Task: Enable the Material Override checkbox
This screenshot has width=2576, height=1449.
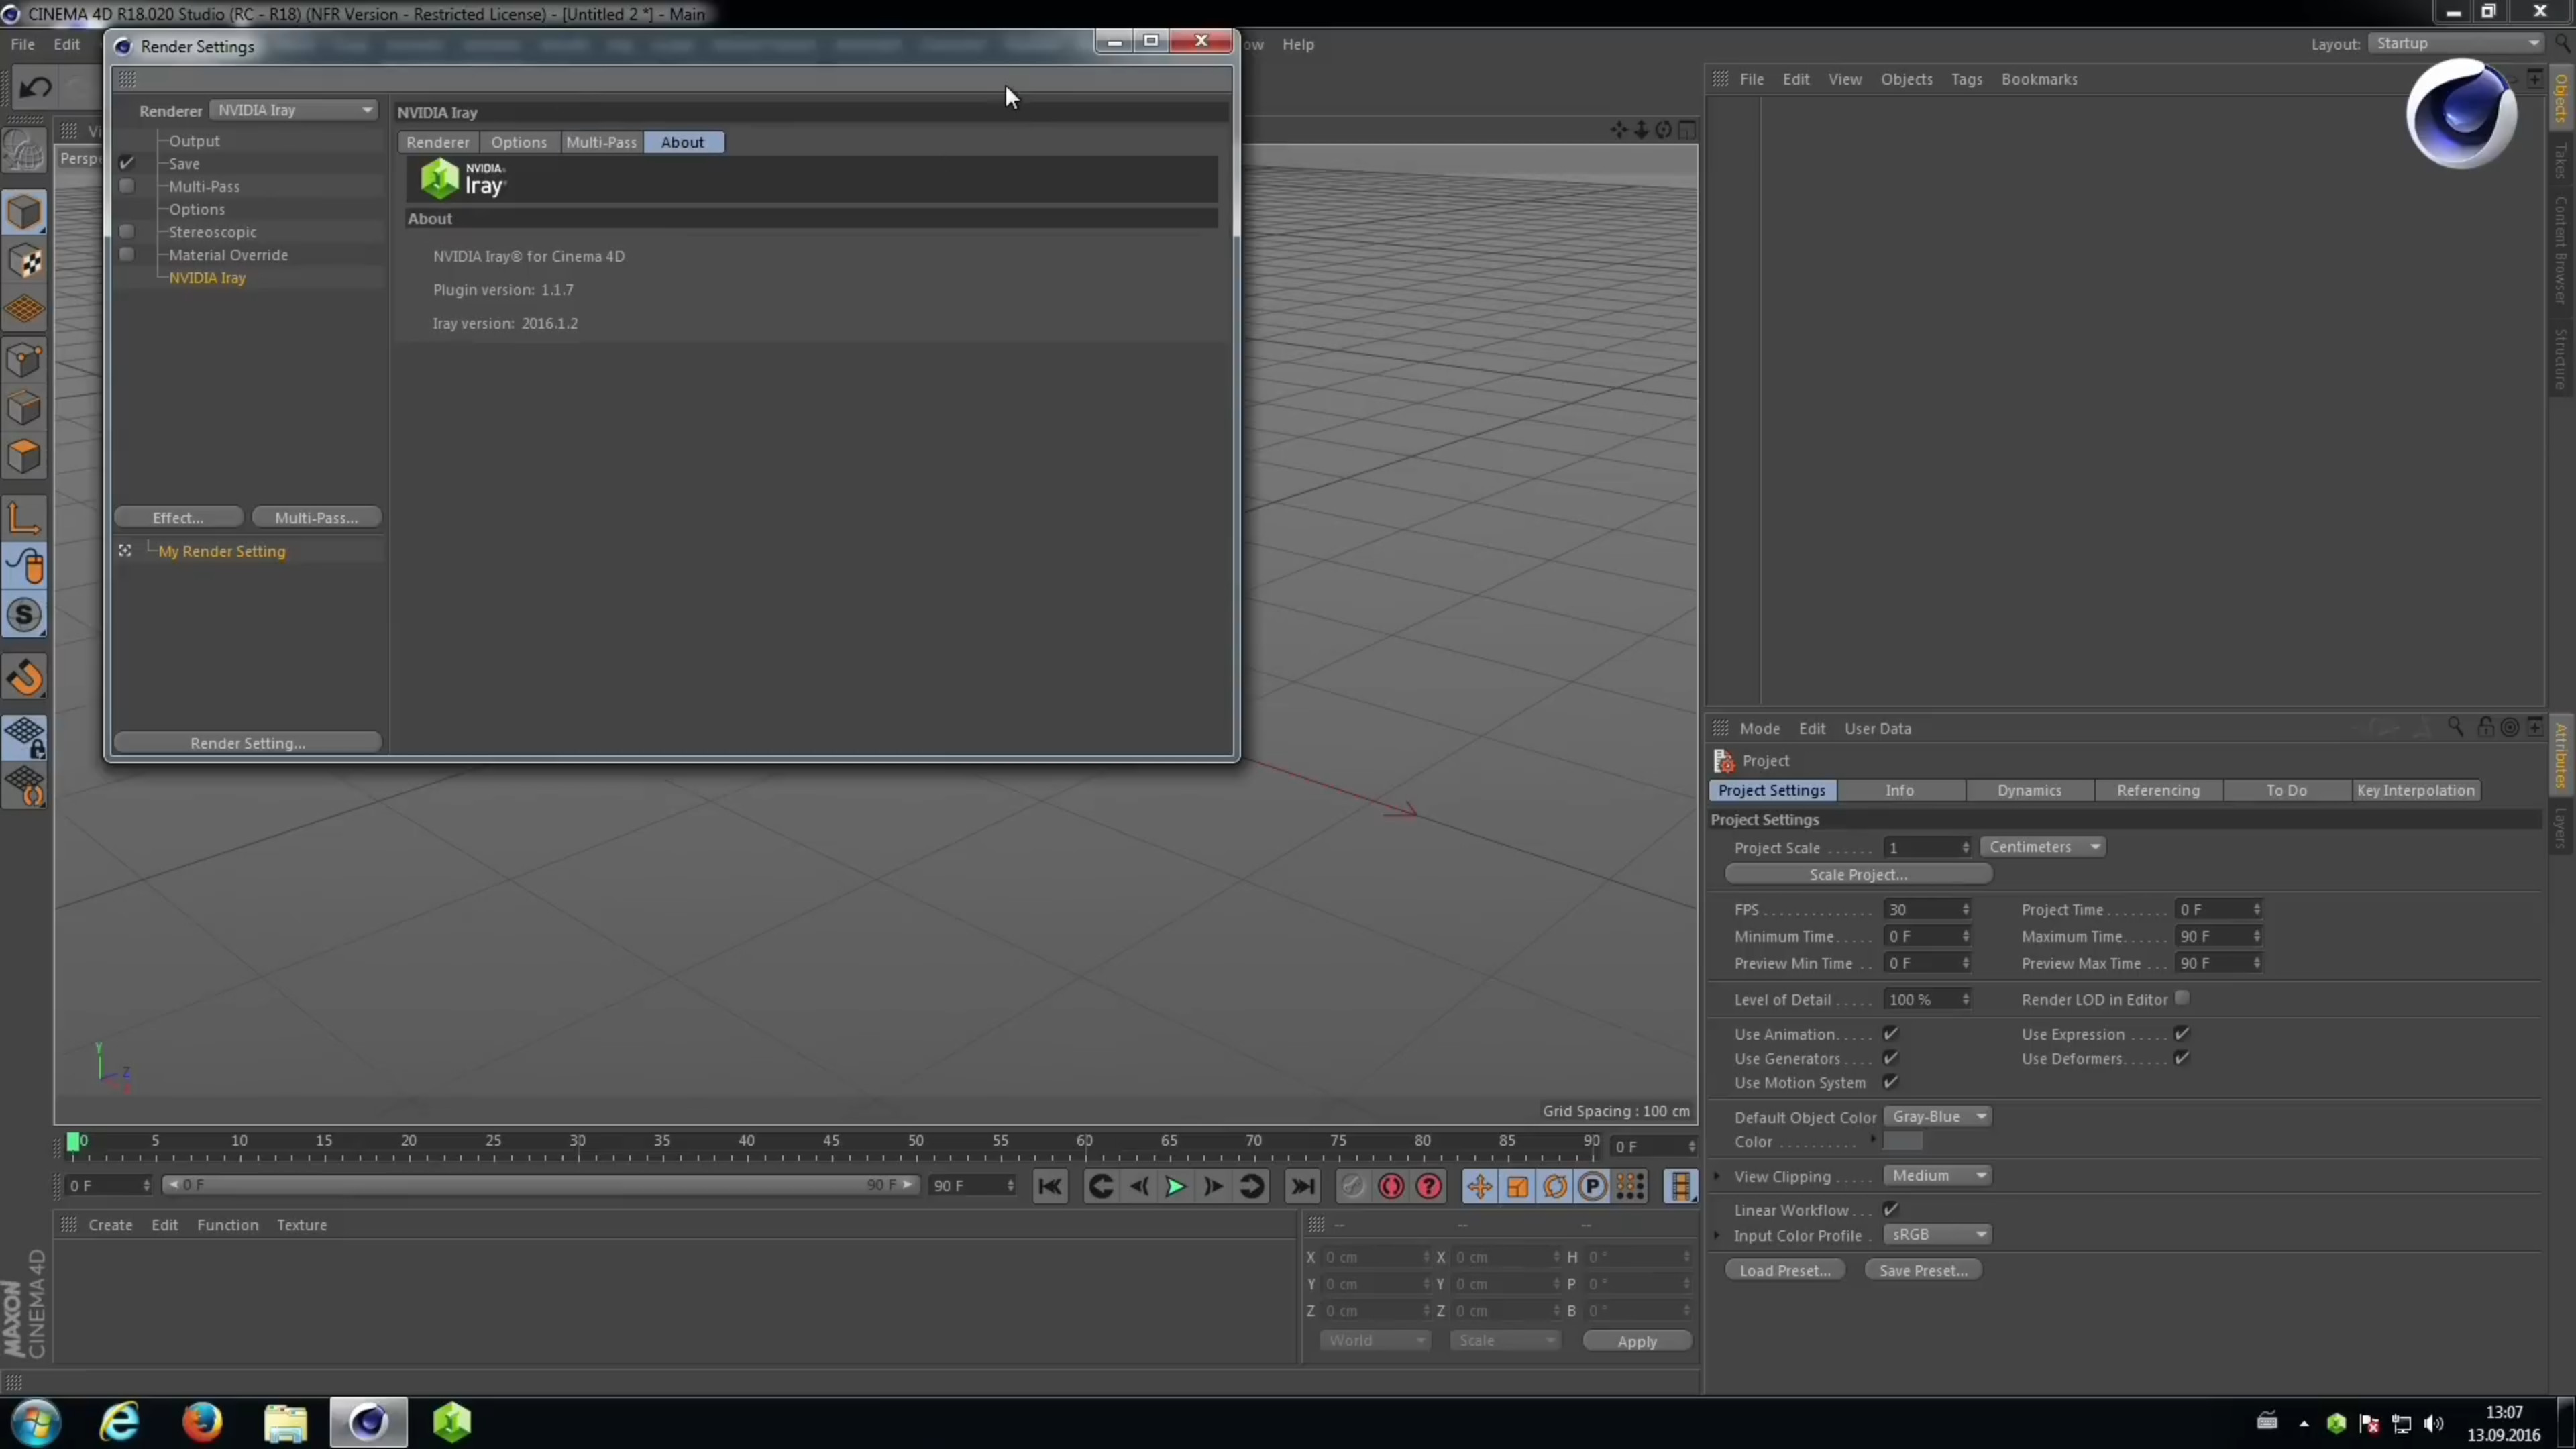Action: pos(127,254)
